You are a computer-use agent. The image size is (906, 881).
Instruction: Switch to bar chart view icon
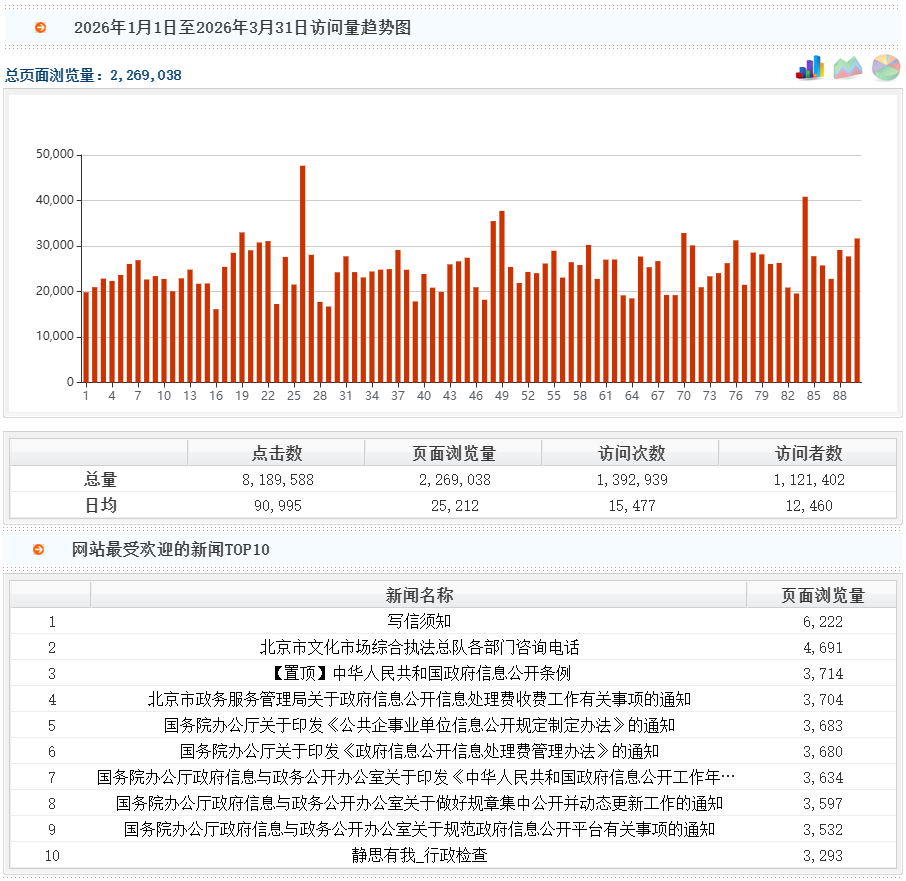(x=810, y=68)
